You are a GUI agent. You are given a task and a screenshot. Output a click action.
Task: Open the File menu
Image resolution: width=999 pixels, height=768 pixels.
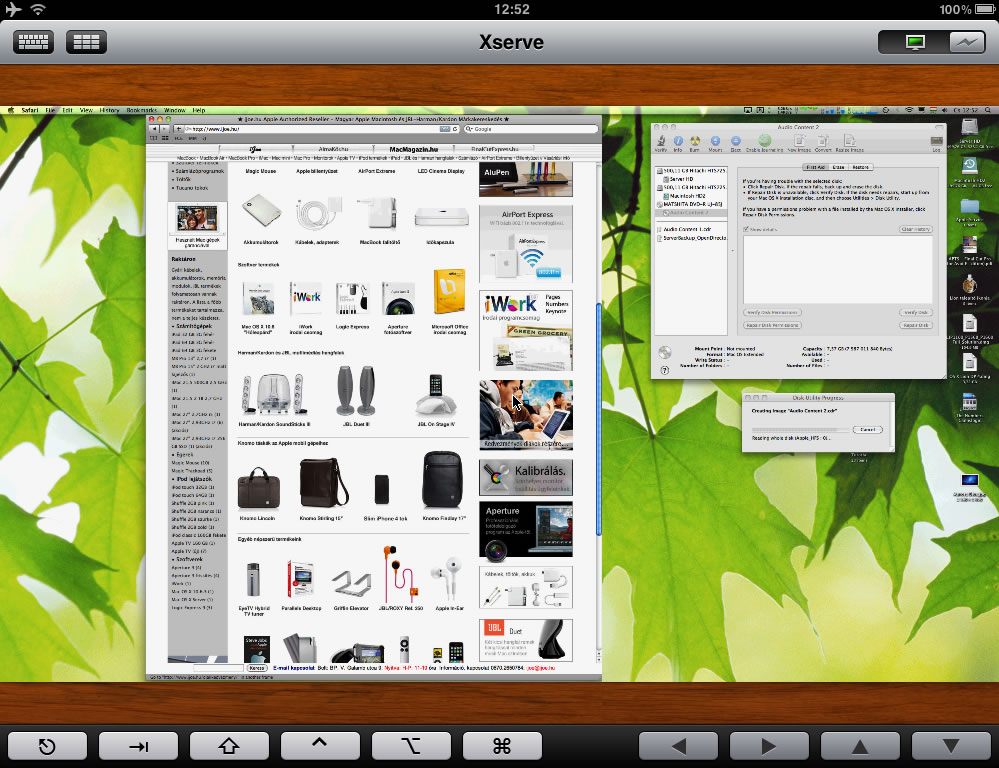tap(50, 110)
